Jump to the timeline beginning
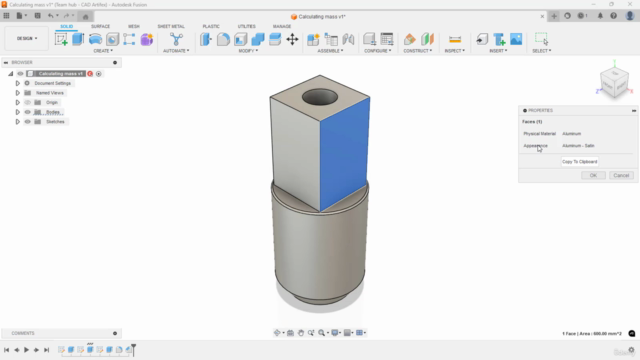This screenshot has width=640, height=360. 7,350
